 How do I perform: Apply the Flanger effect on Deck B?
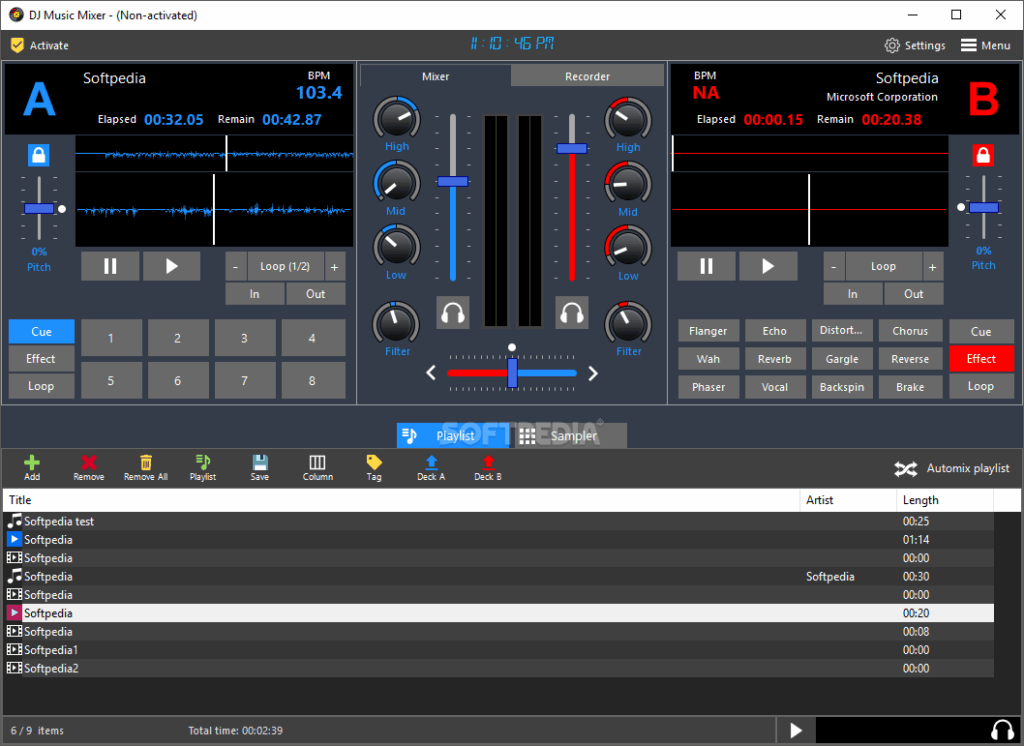point(708,331)
